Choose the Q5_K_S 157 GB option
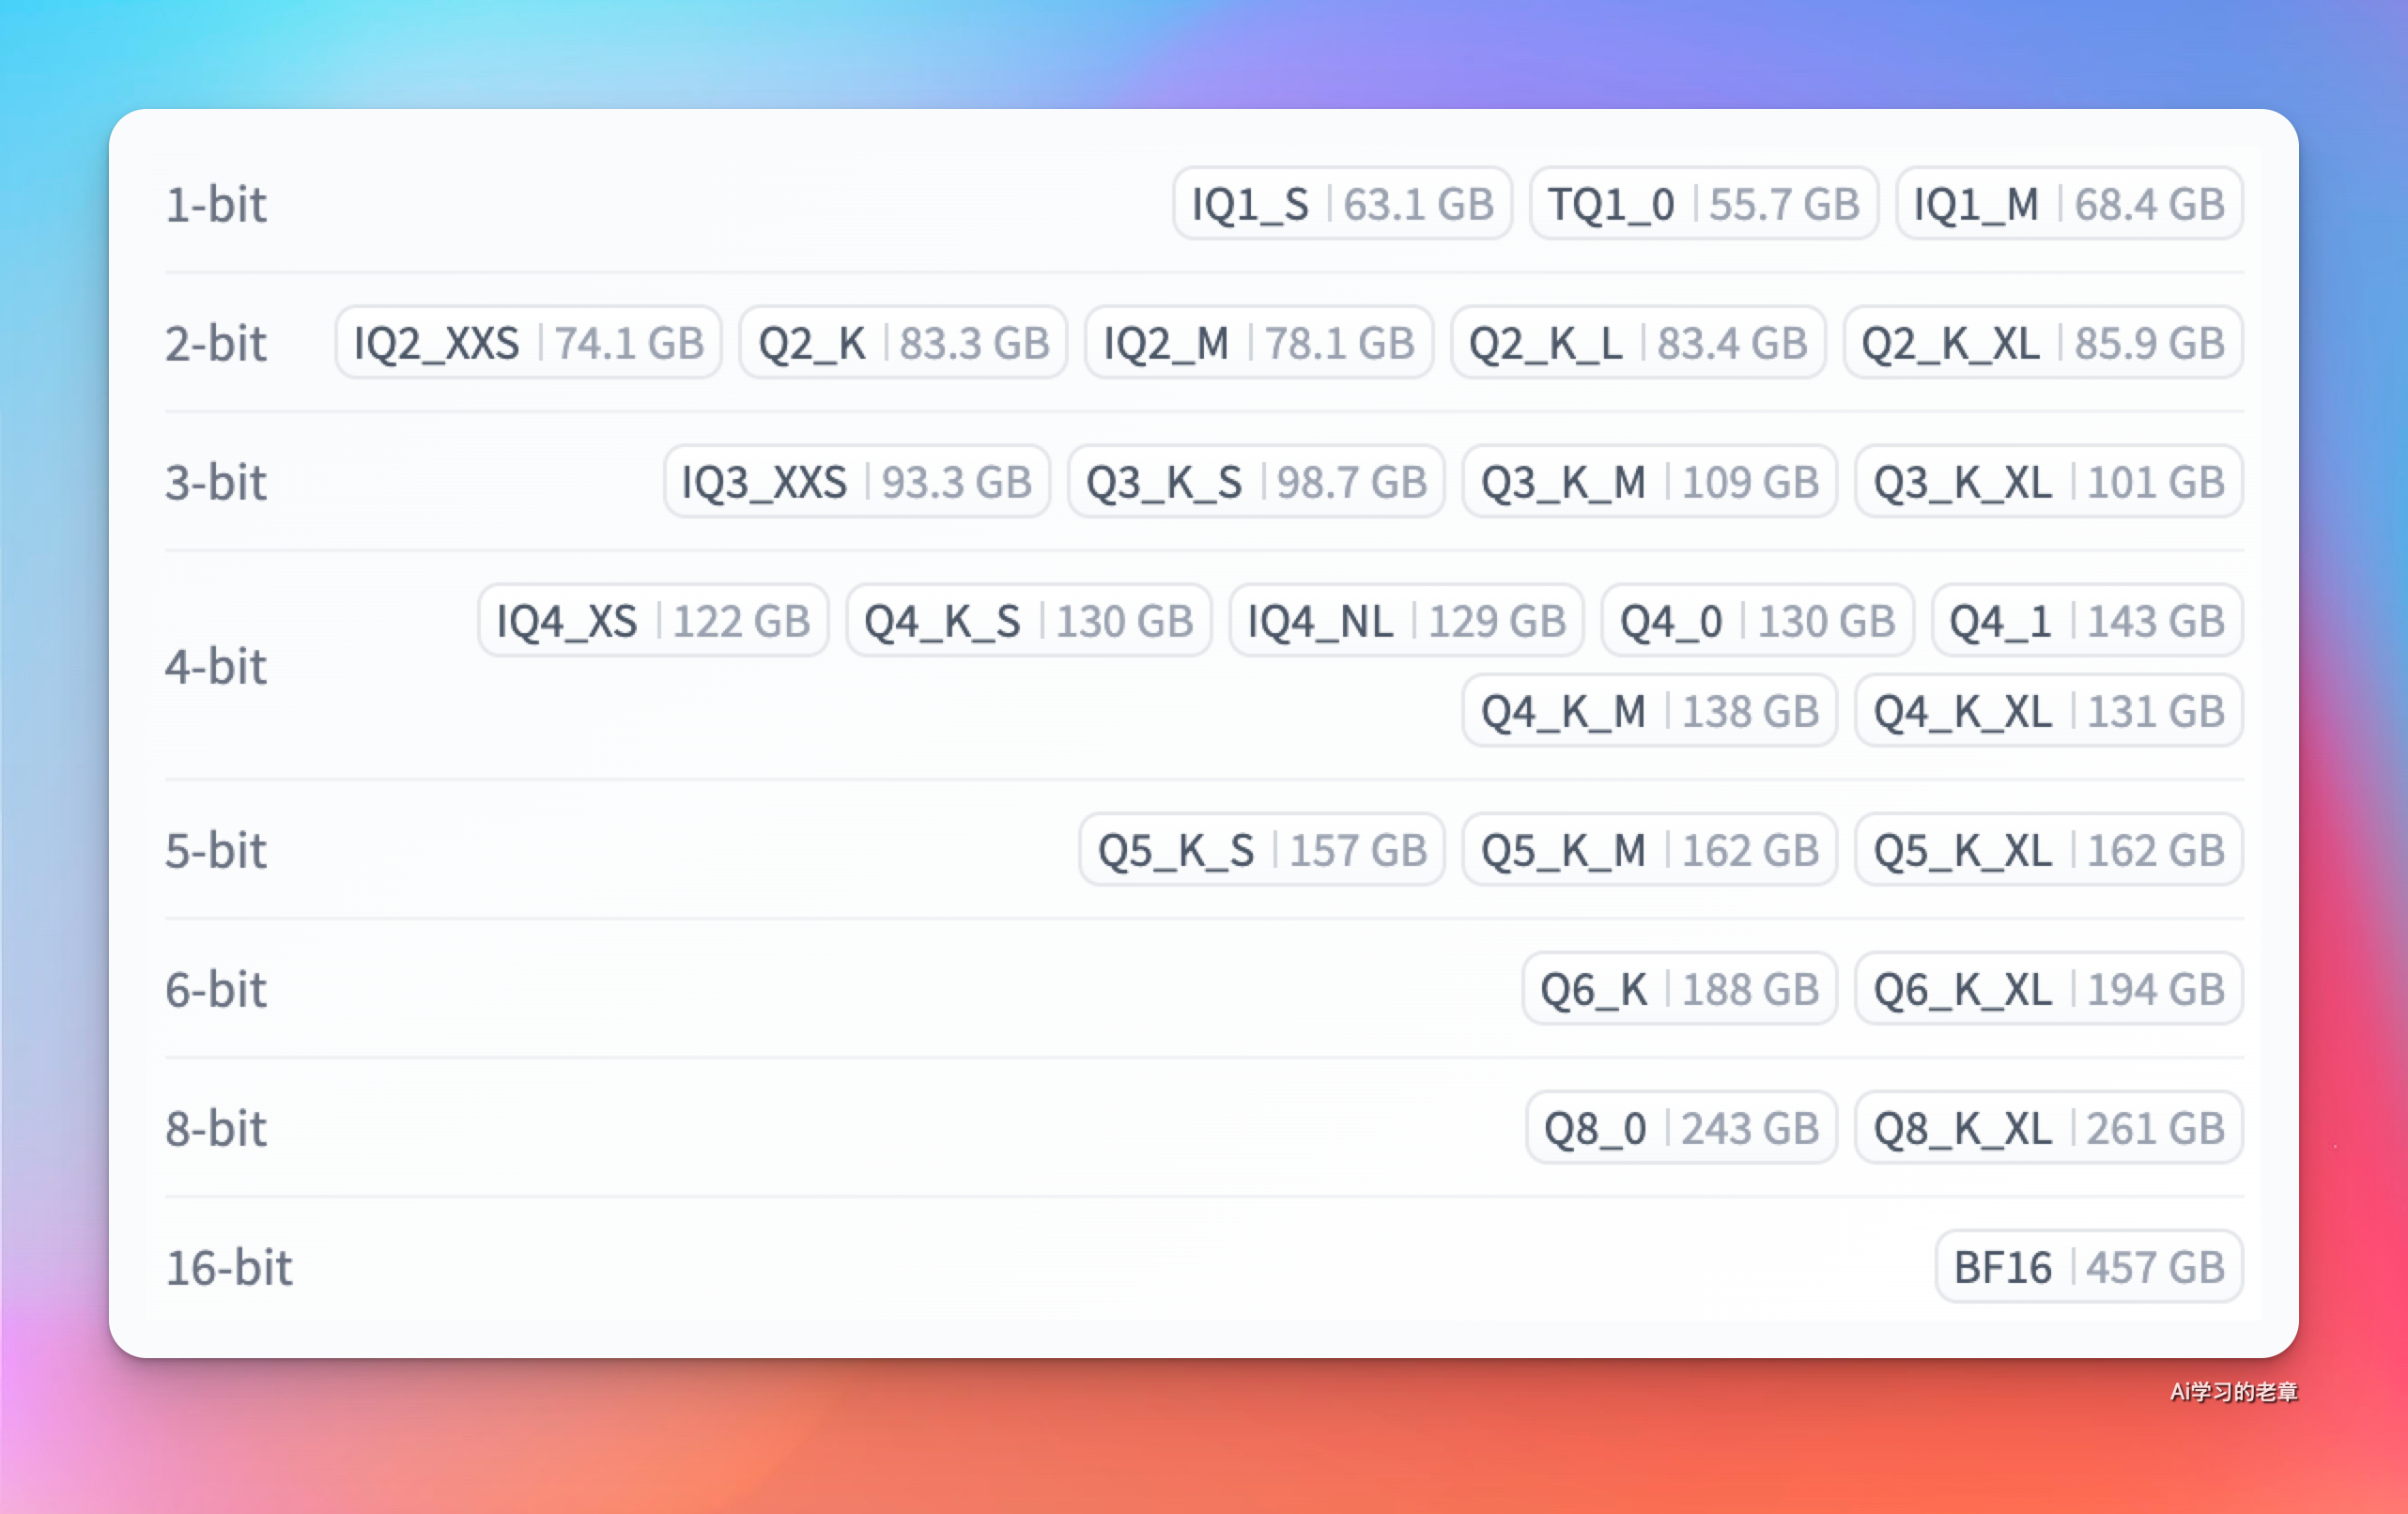The image size is (2408, 1514). tap(1262, 850)
